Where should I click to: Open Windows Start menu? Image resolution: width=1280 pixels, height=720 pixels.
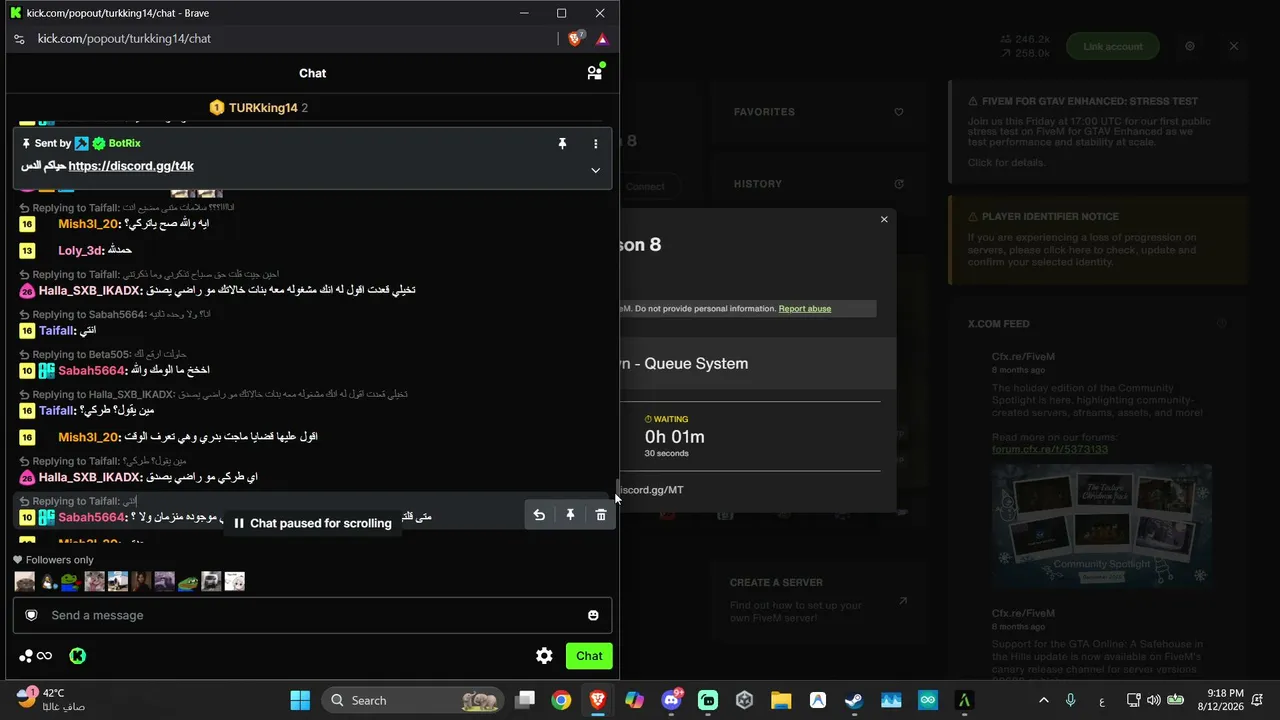point(300,700)
